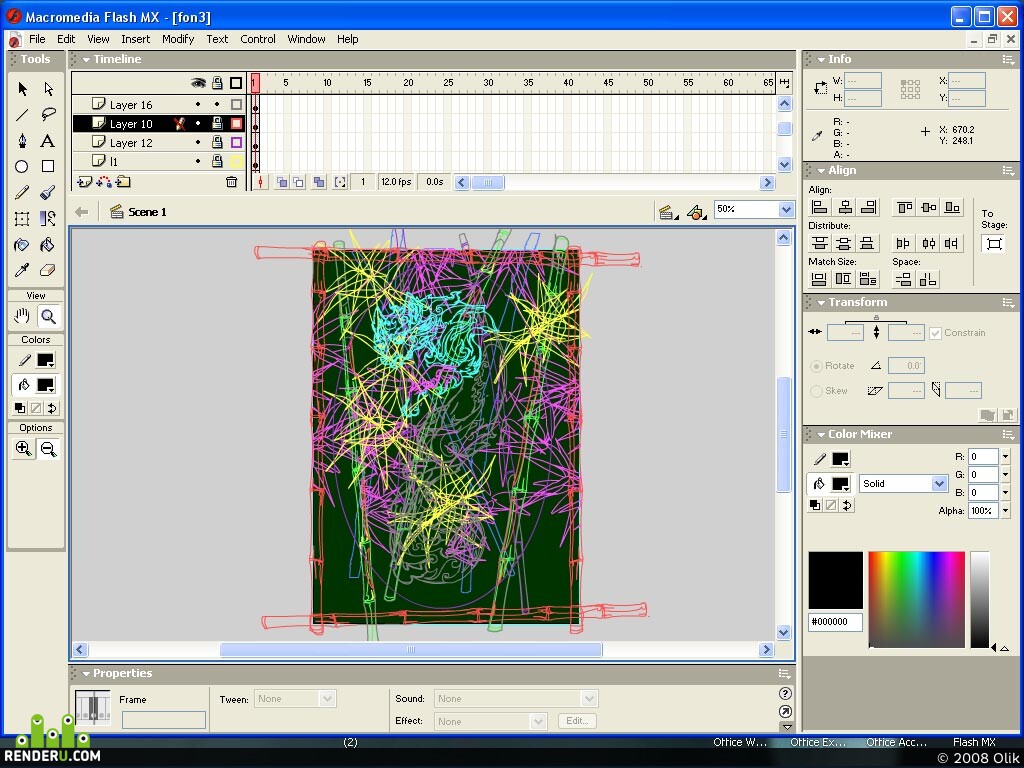Viewport: 1024px width, 768px height.
Task: Open the 50% zoom dropdown
Action: (786, 210)
